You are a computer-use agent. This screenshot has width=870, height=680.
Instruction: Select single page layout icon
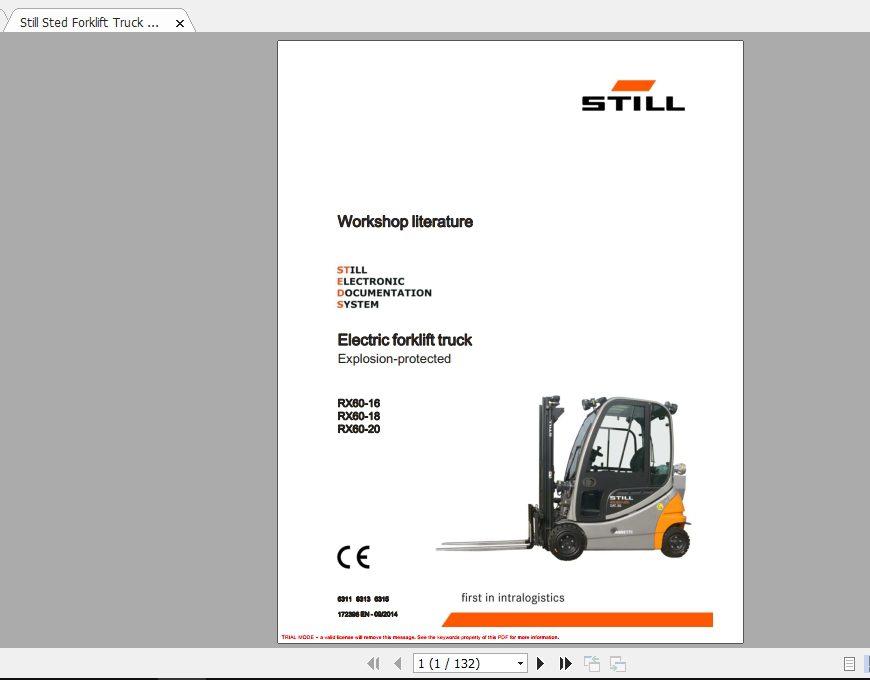click(x=849, y=663)
